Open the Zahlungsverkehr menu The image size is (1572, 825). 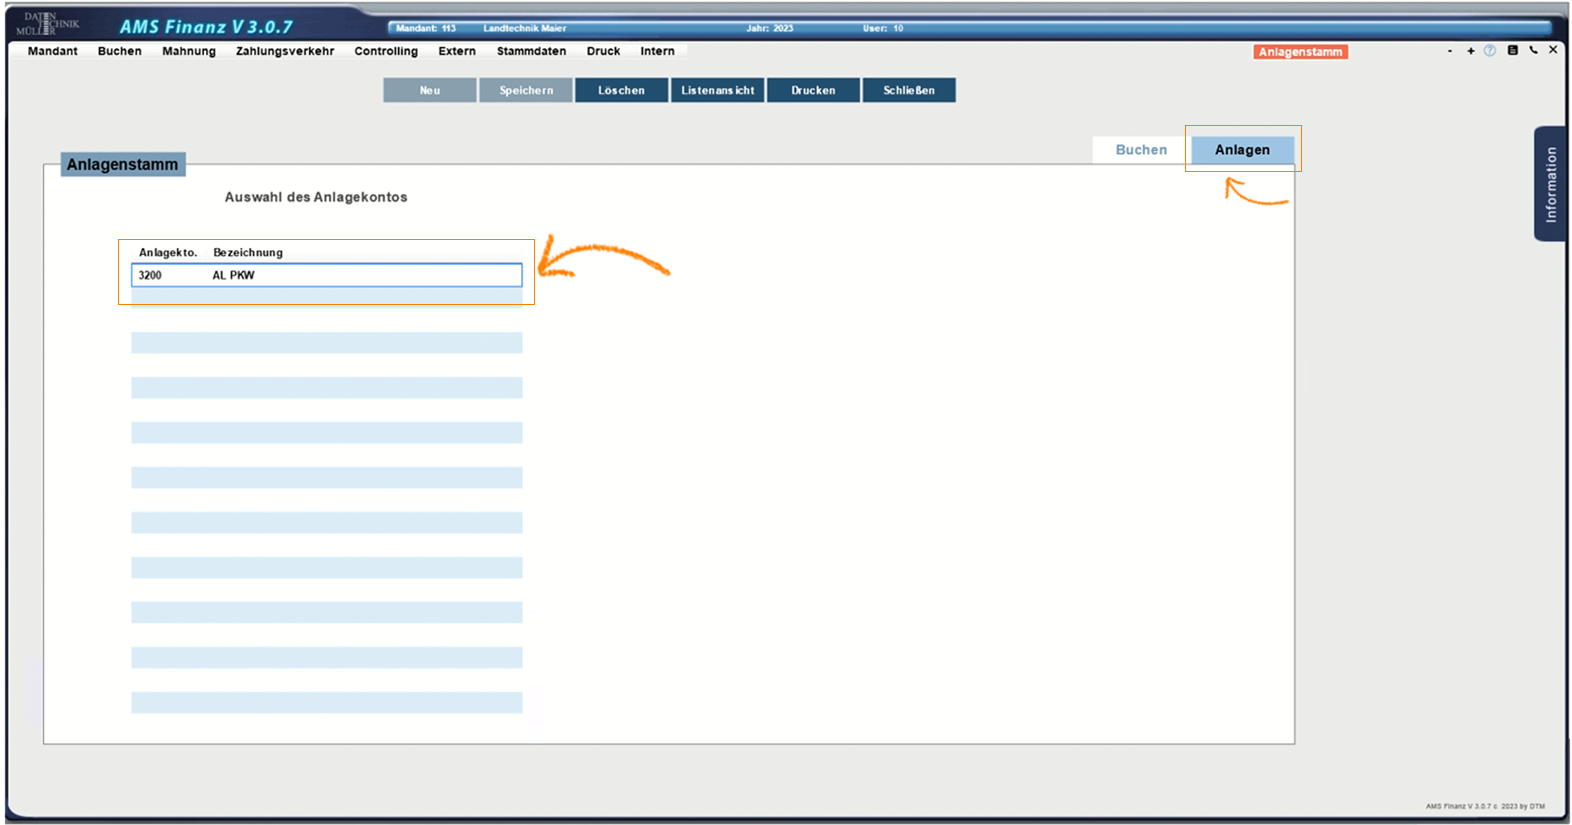[x=285, y=51]
